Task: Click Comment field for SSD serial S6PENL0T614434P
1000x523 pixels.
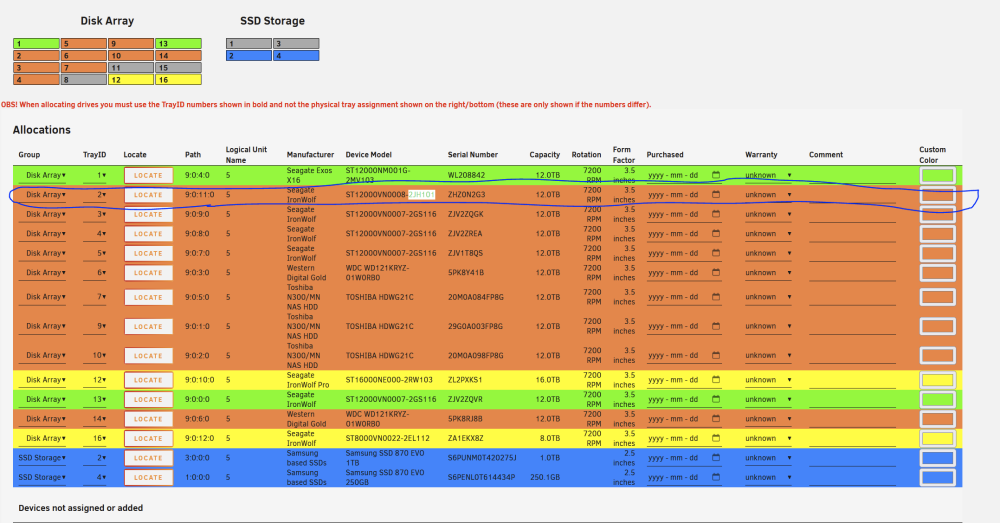Action: [852, 478]
